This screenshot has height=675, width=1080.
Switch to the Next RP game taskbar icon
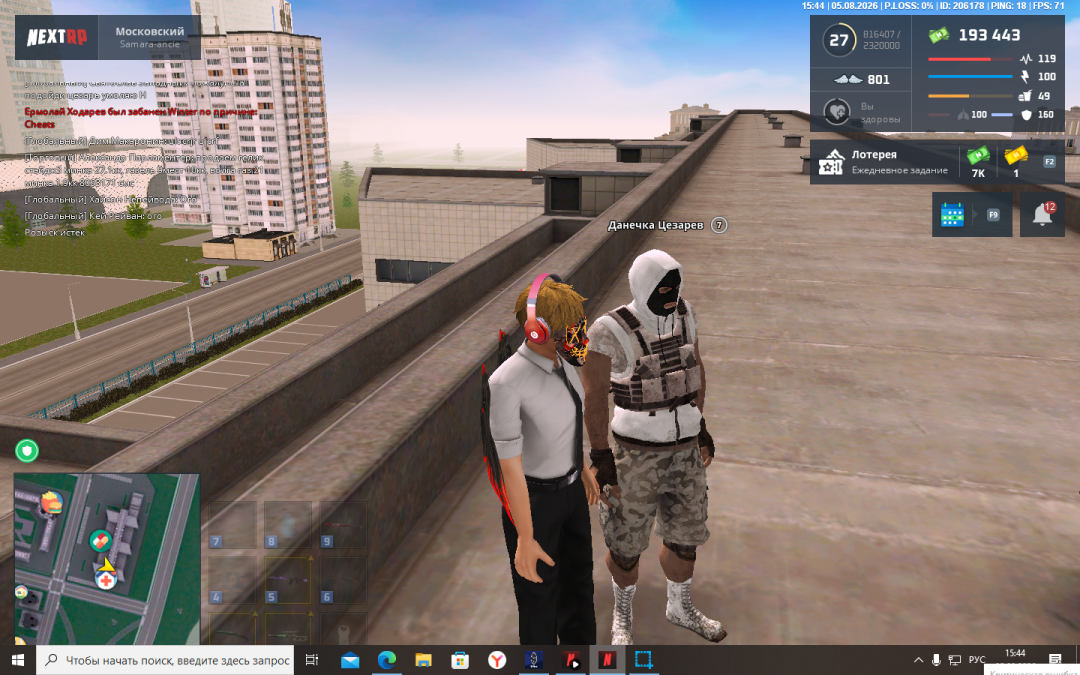pos(607,660)
